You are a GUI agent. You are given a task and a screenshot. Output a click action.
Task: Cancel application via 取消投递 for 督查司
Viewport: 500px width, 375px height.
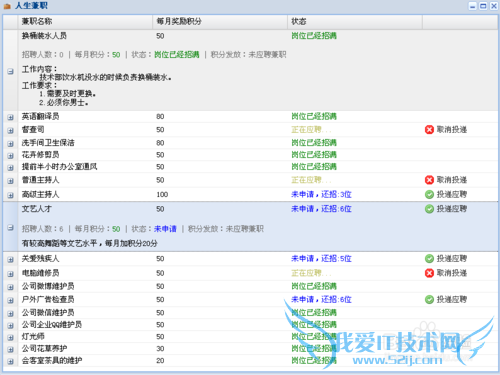(452, 130)
